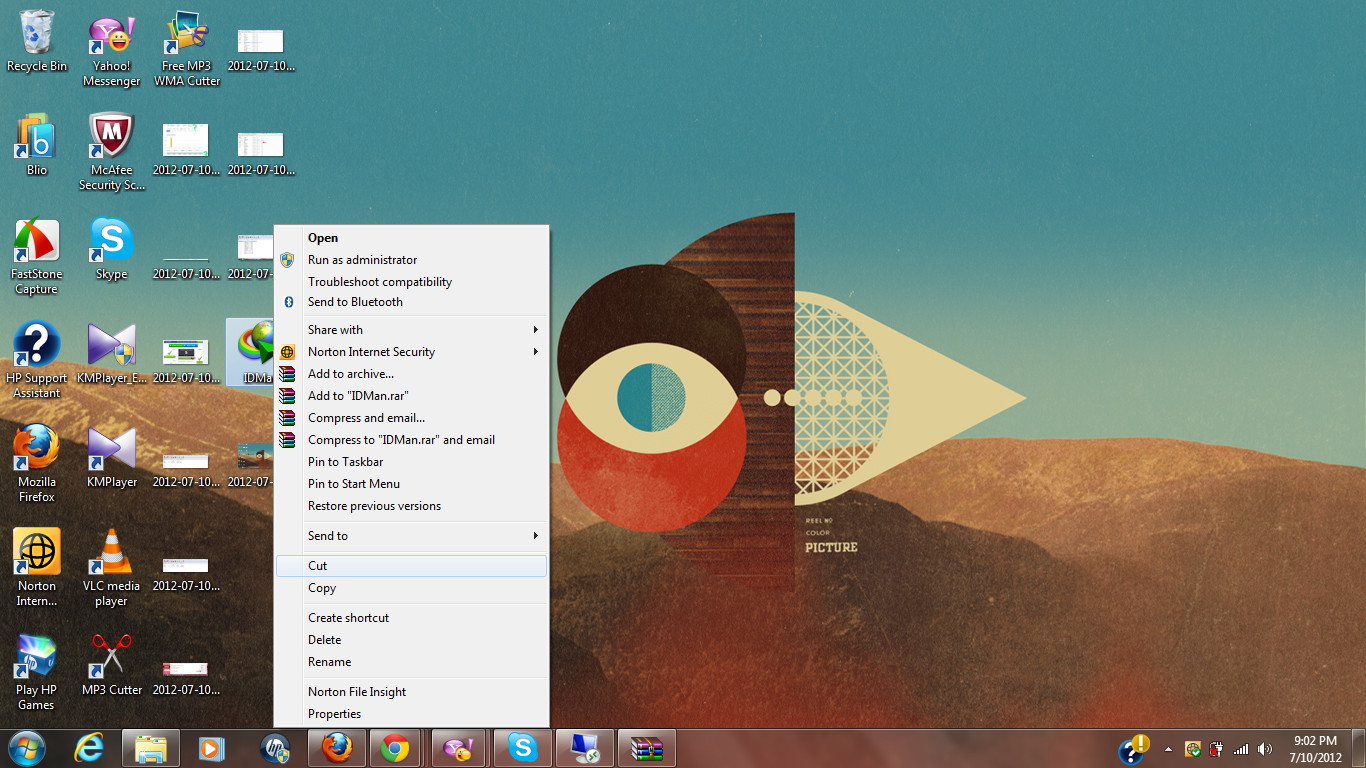Choose Compress to "IDMan.rar" and email
The height and width of the screenshot is (768, 1366).
click(x=412, y=440)
